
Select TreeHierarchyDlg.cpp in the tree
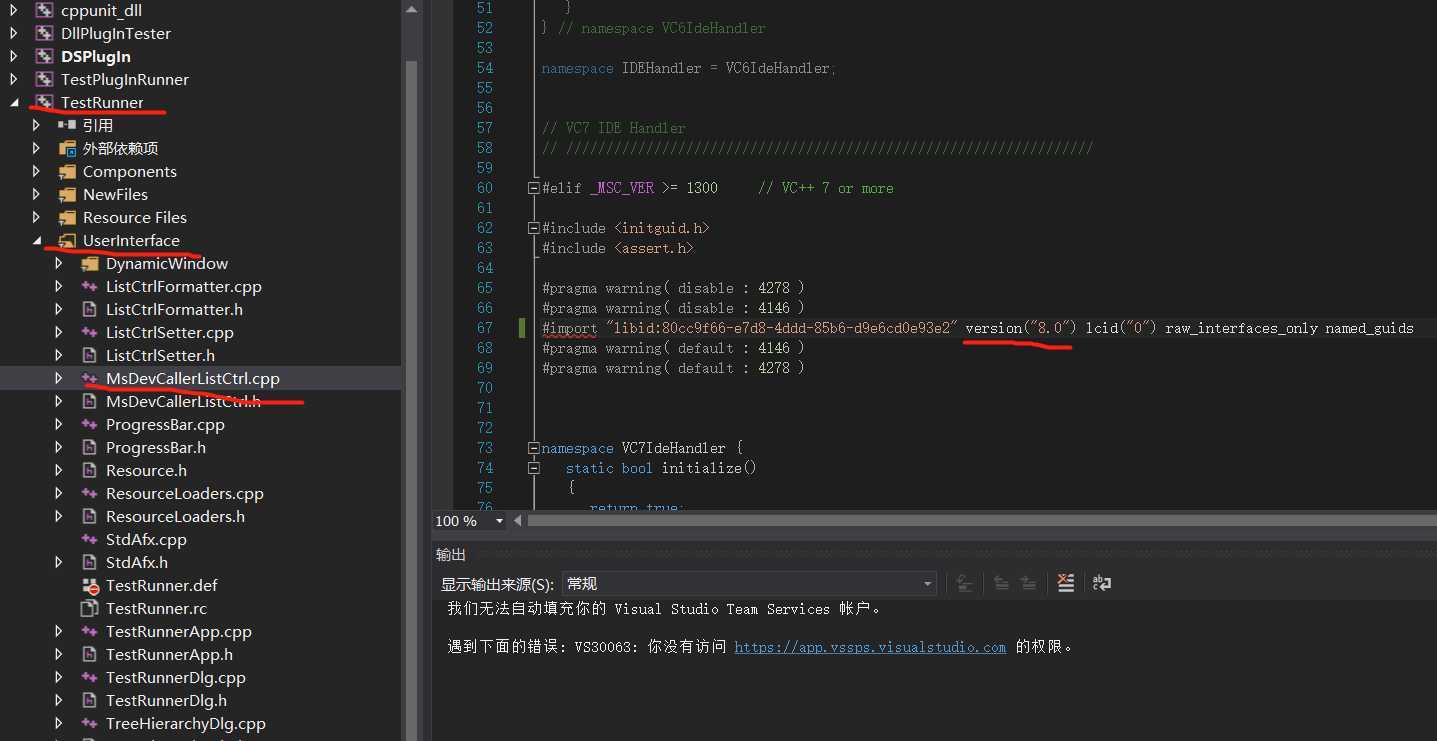click(186, 723)
